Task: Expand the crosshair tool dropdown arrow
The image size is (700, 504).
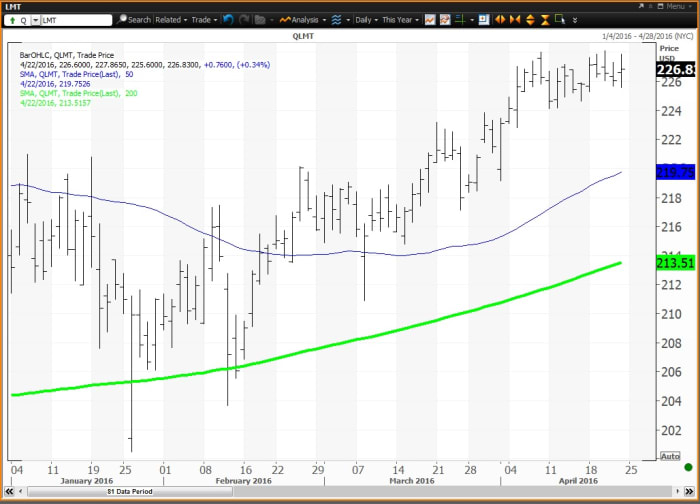Action: coord(472,20)
